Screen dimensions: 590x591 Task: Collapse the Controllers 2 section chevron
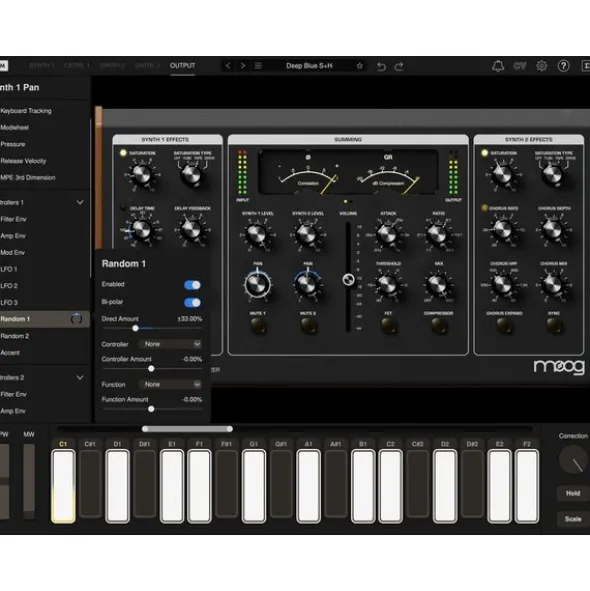80,377
